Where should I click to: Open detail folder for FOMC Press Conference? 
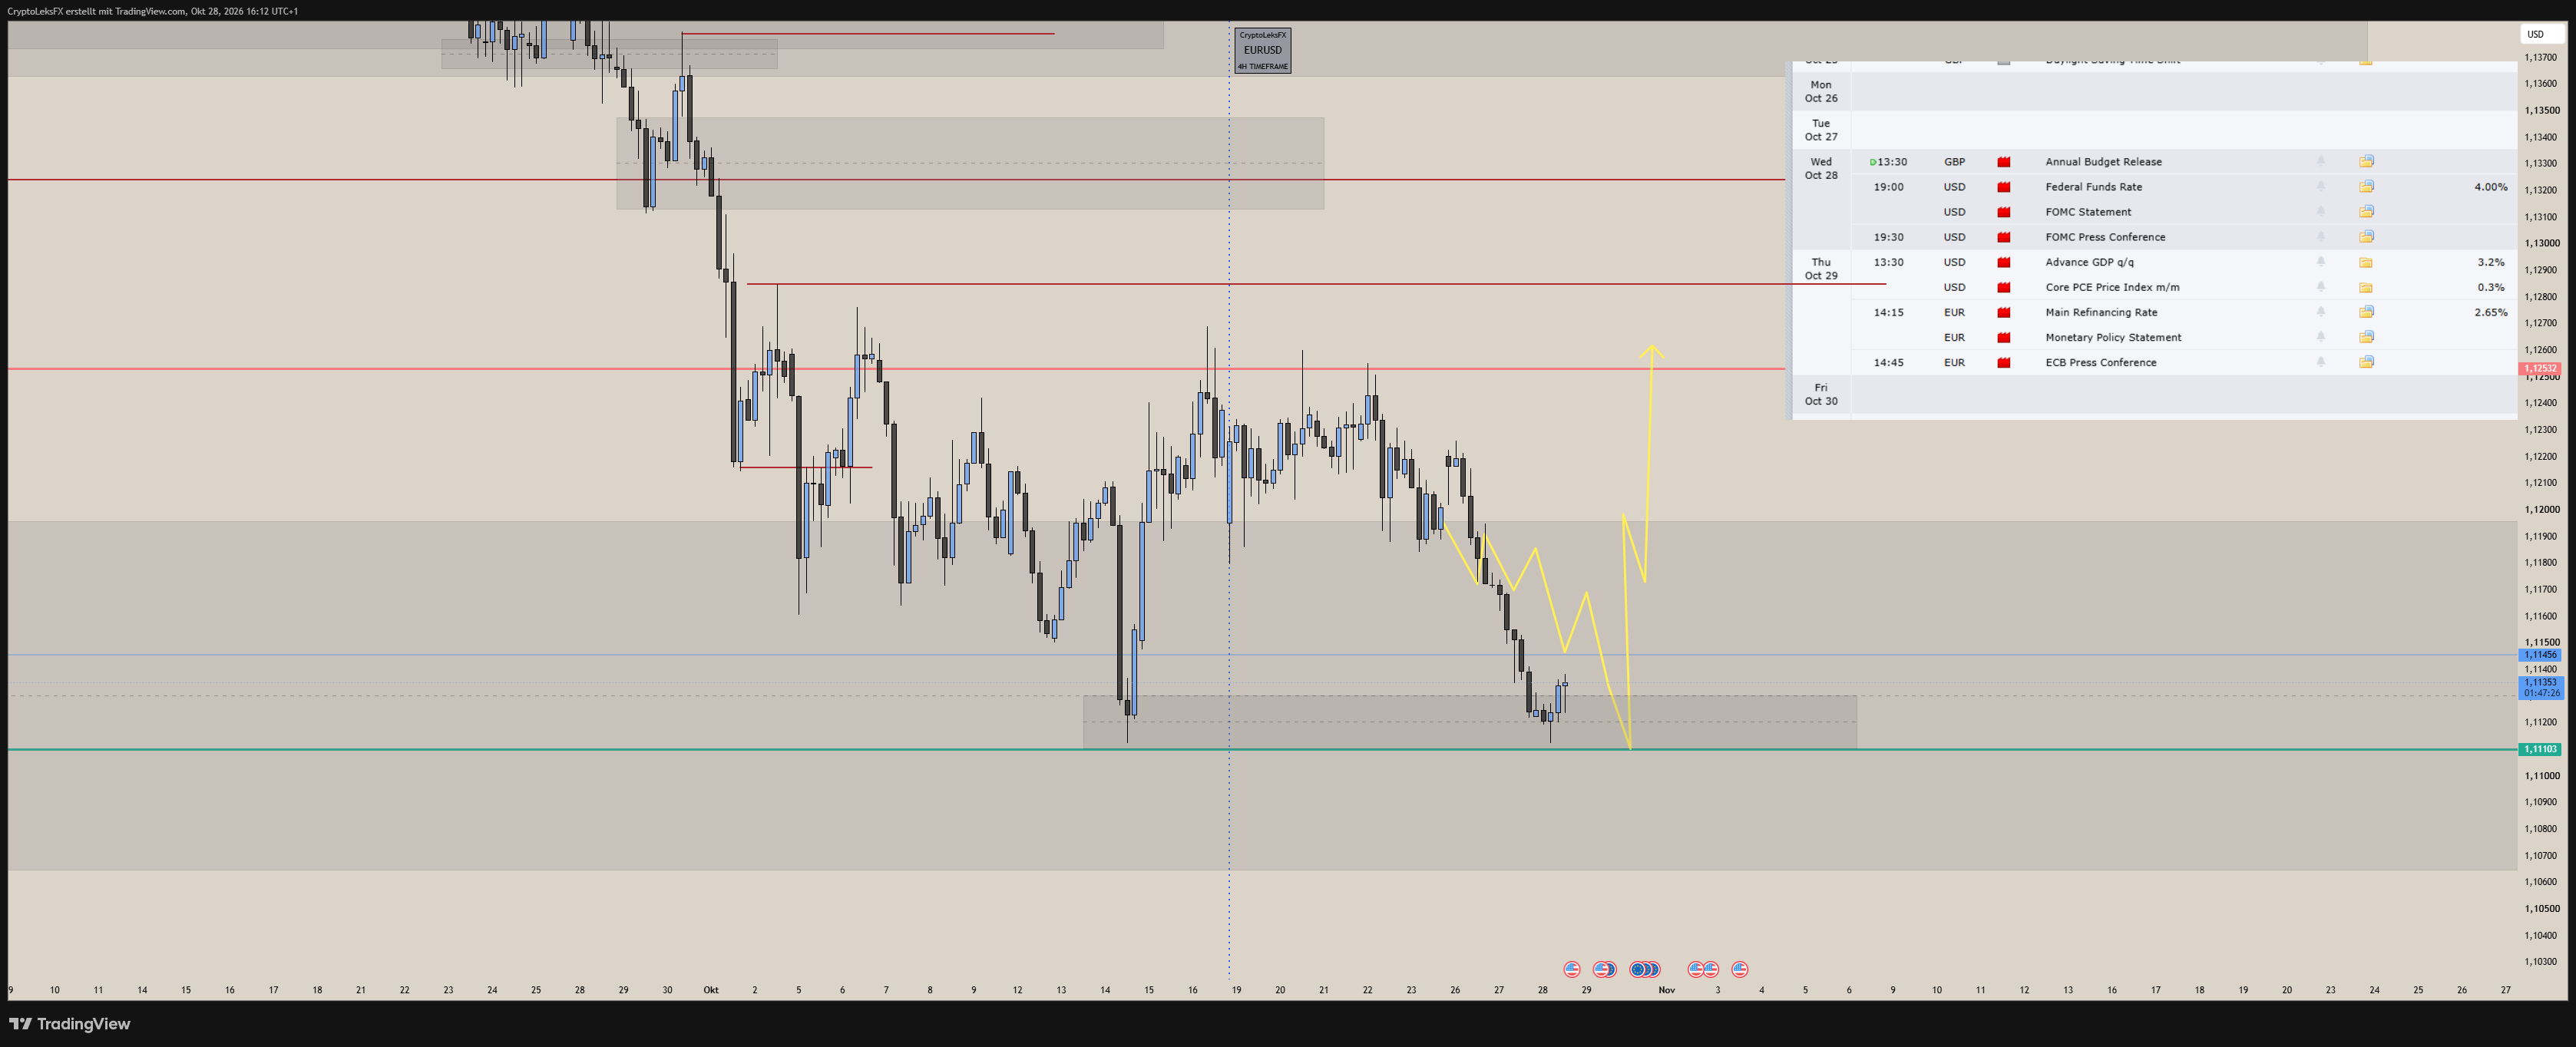2366,236
